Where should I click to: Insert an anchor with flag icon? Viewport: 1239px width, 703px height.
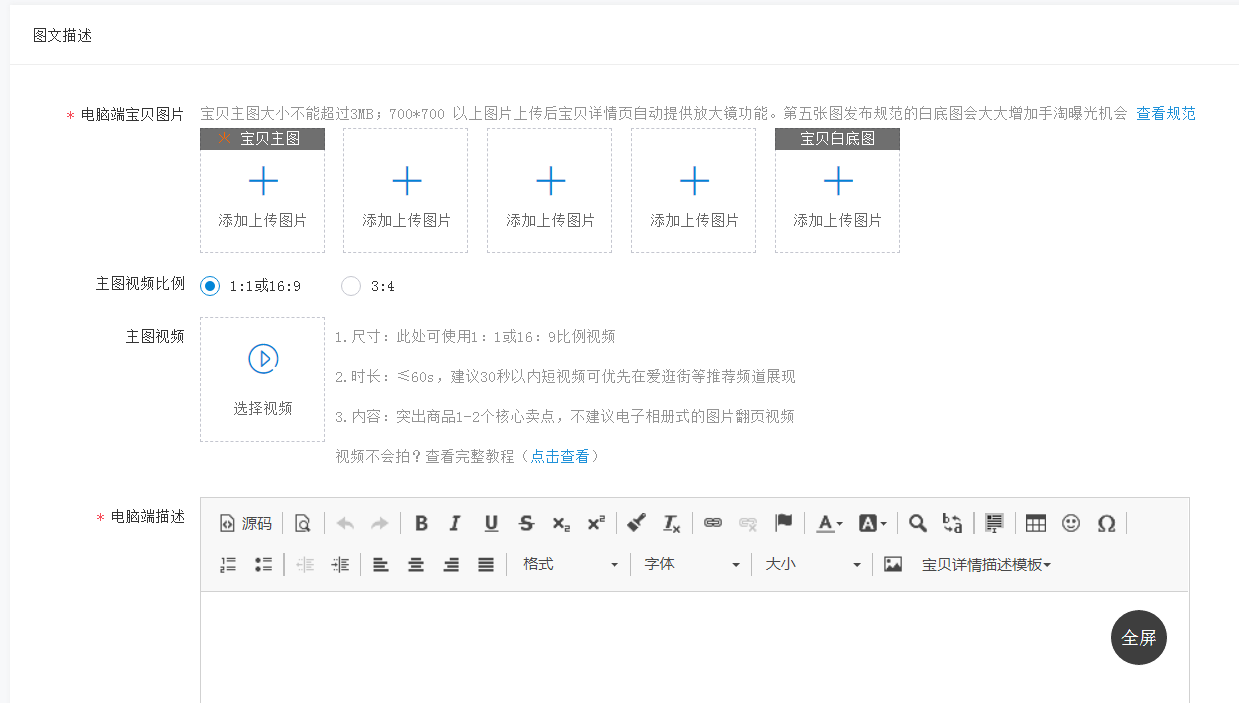(x=784, y=523)
